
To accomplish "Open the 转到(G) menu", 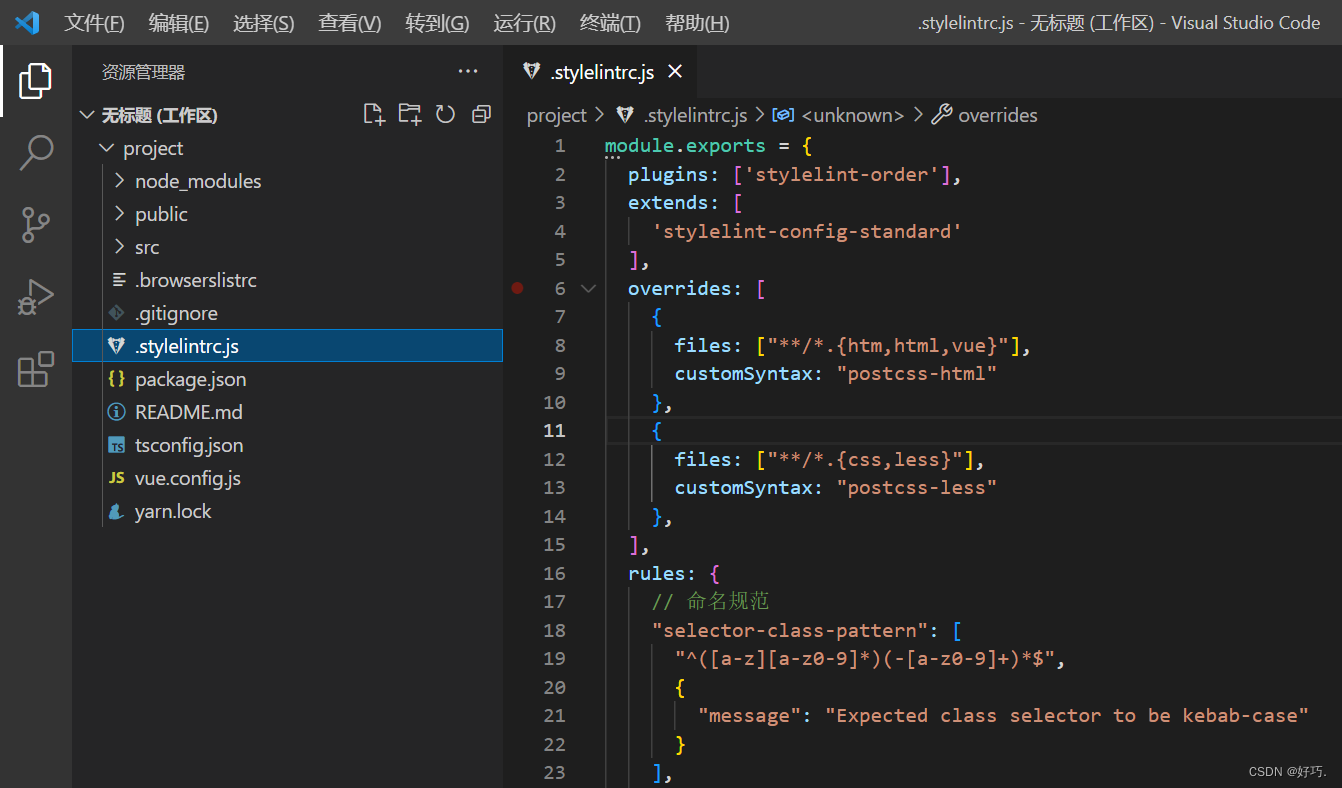I will click(437, 23).
